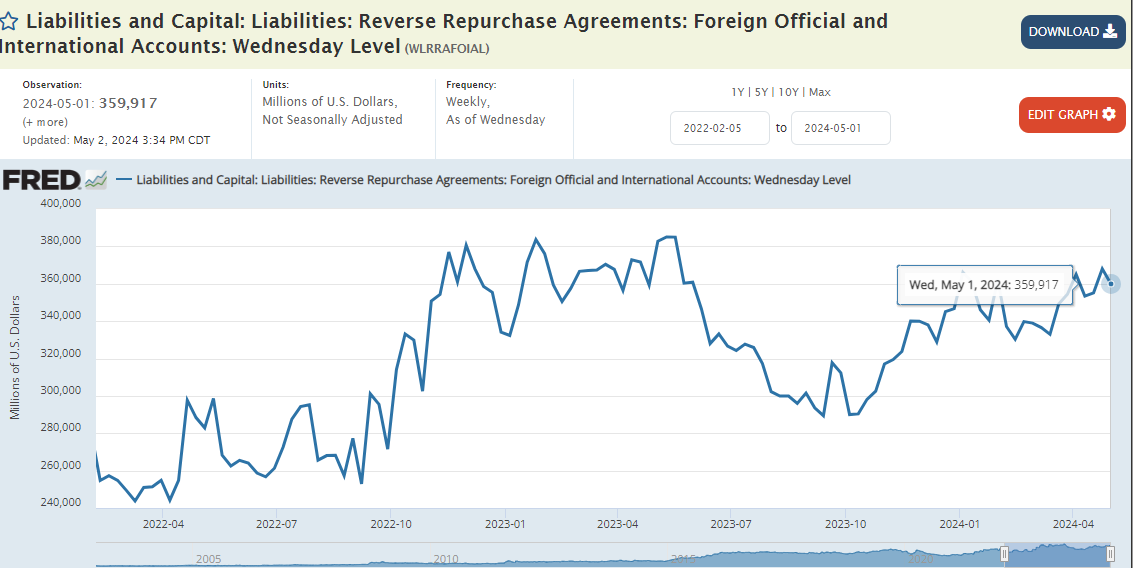The image size is (1133, 568).
Task: Click the left handle of the range slider
Action: click(1003, 553)
